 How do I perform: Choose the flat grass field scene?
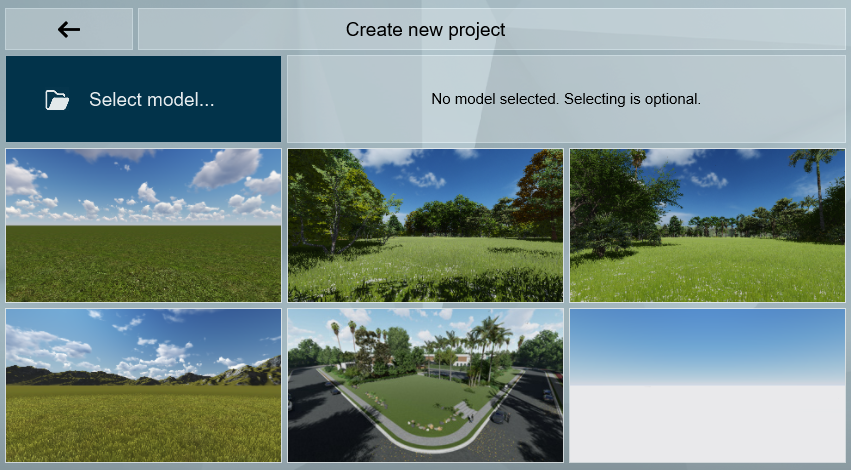143,225
